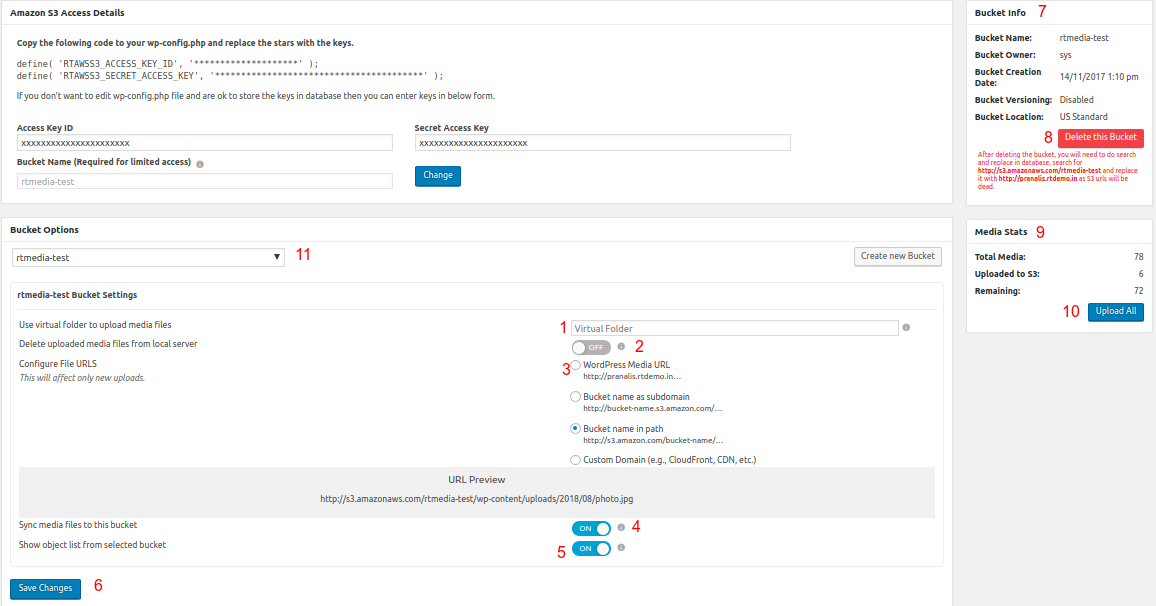Viewport: 1156px width, 606px height.
Task: Click info icon beside Show object list toggle
Action: coord(621,547)
